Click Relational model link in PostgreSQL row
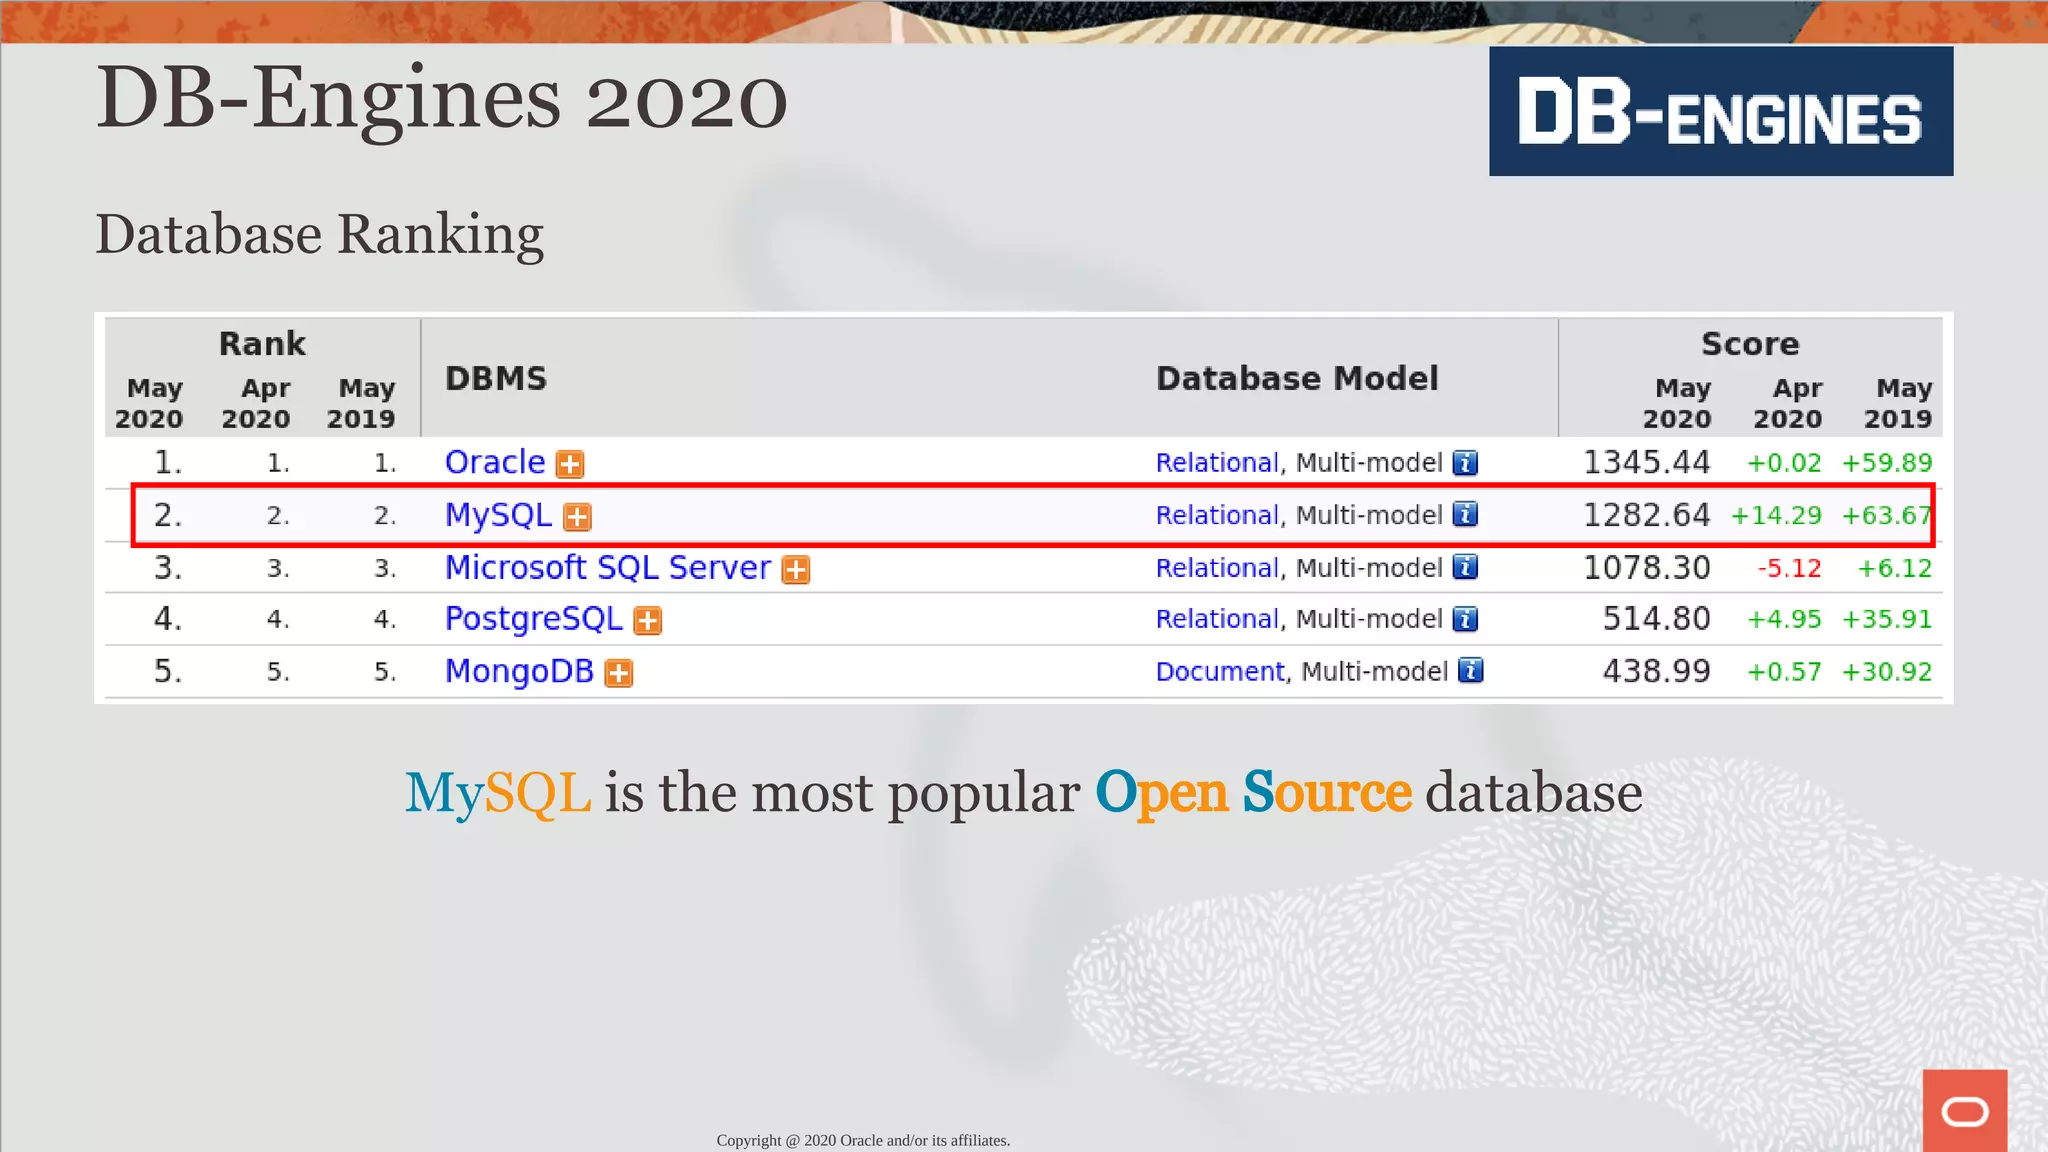 click(x=1216, y=619)
